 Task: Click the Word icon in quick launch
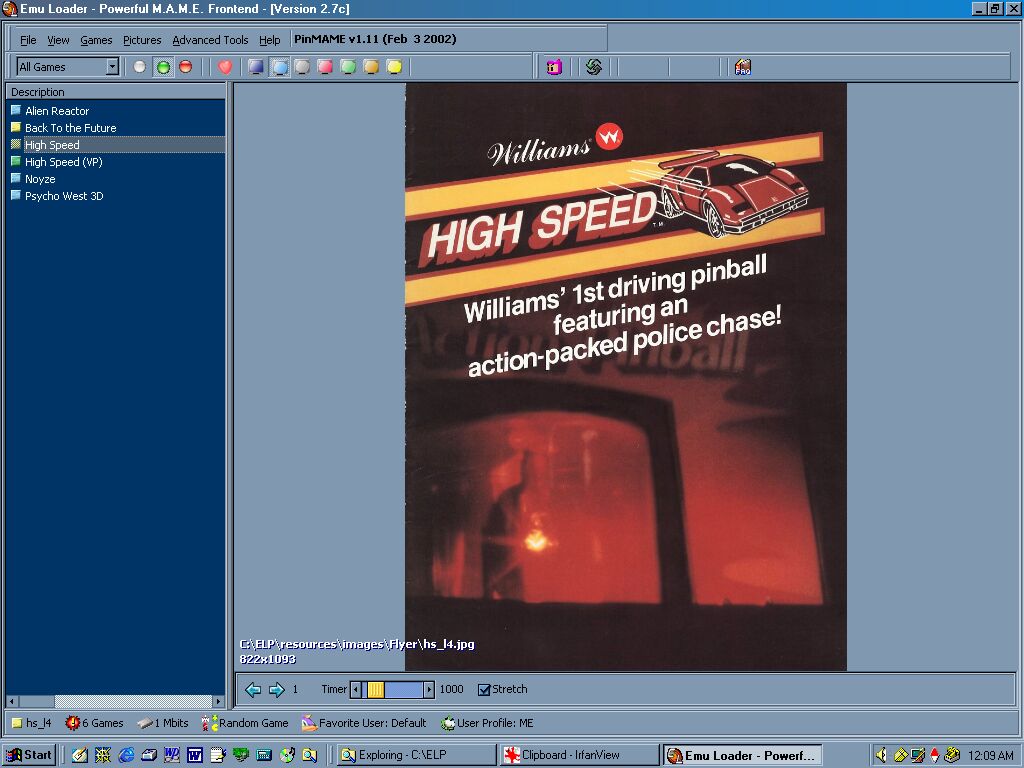pyautogui.click(x=195, y=756)
